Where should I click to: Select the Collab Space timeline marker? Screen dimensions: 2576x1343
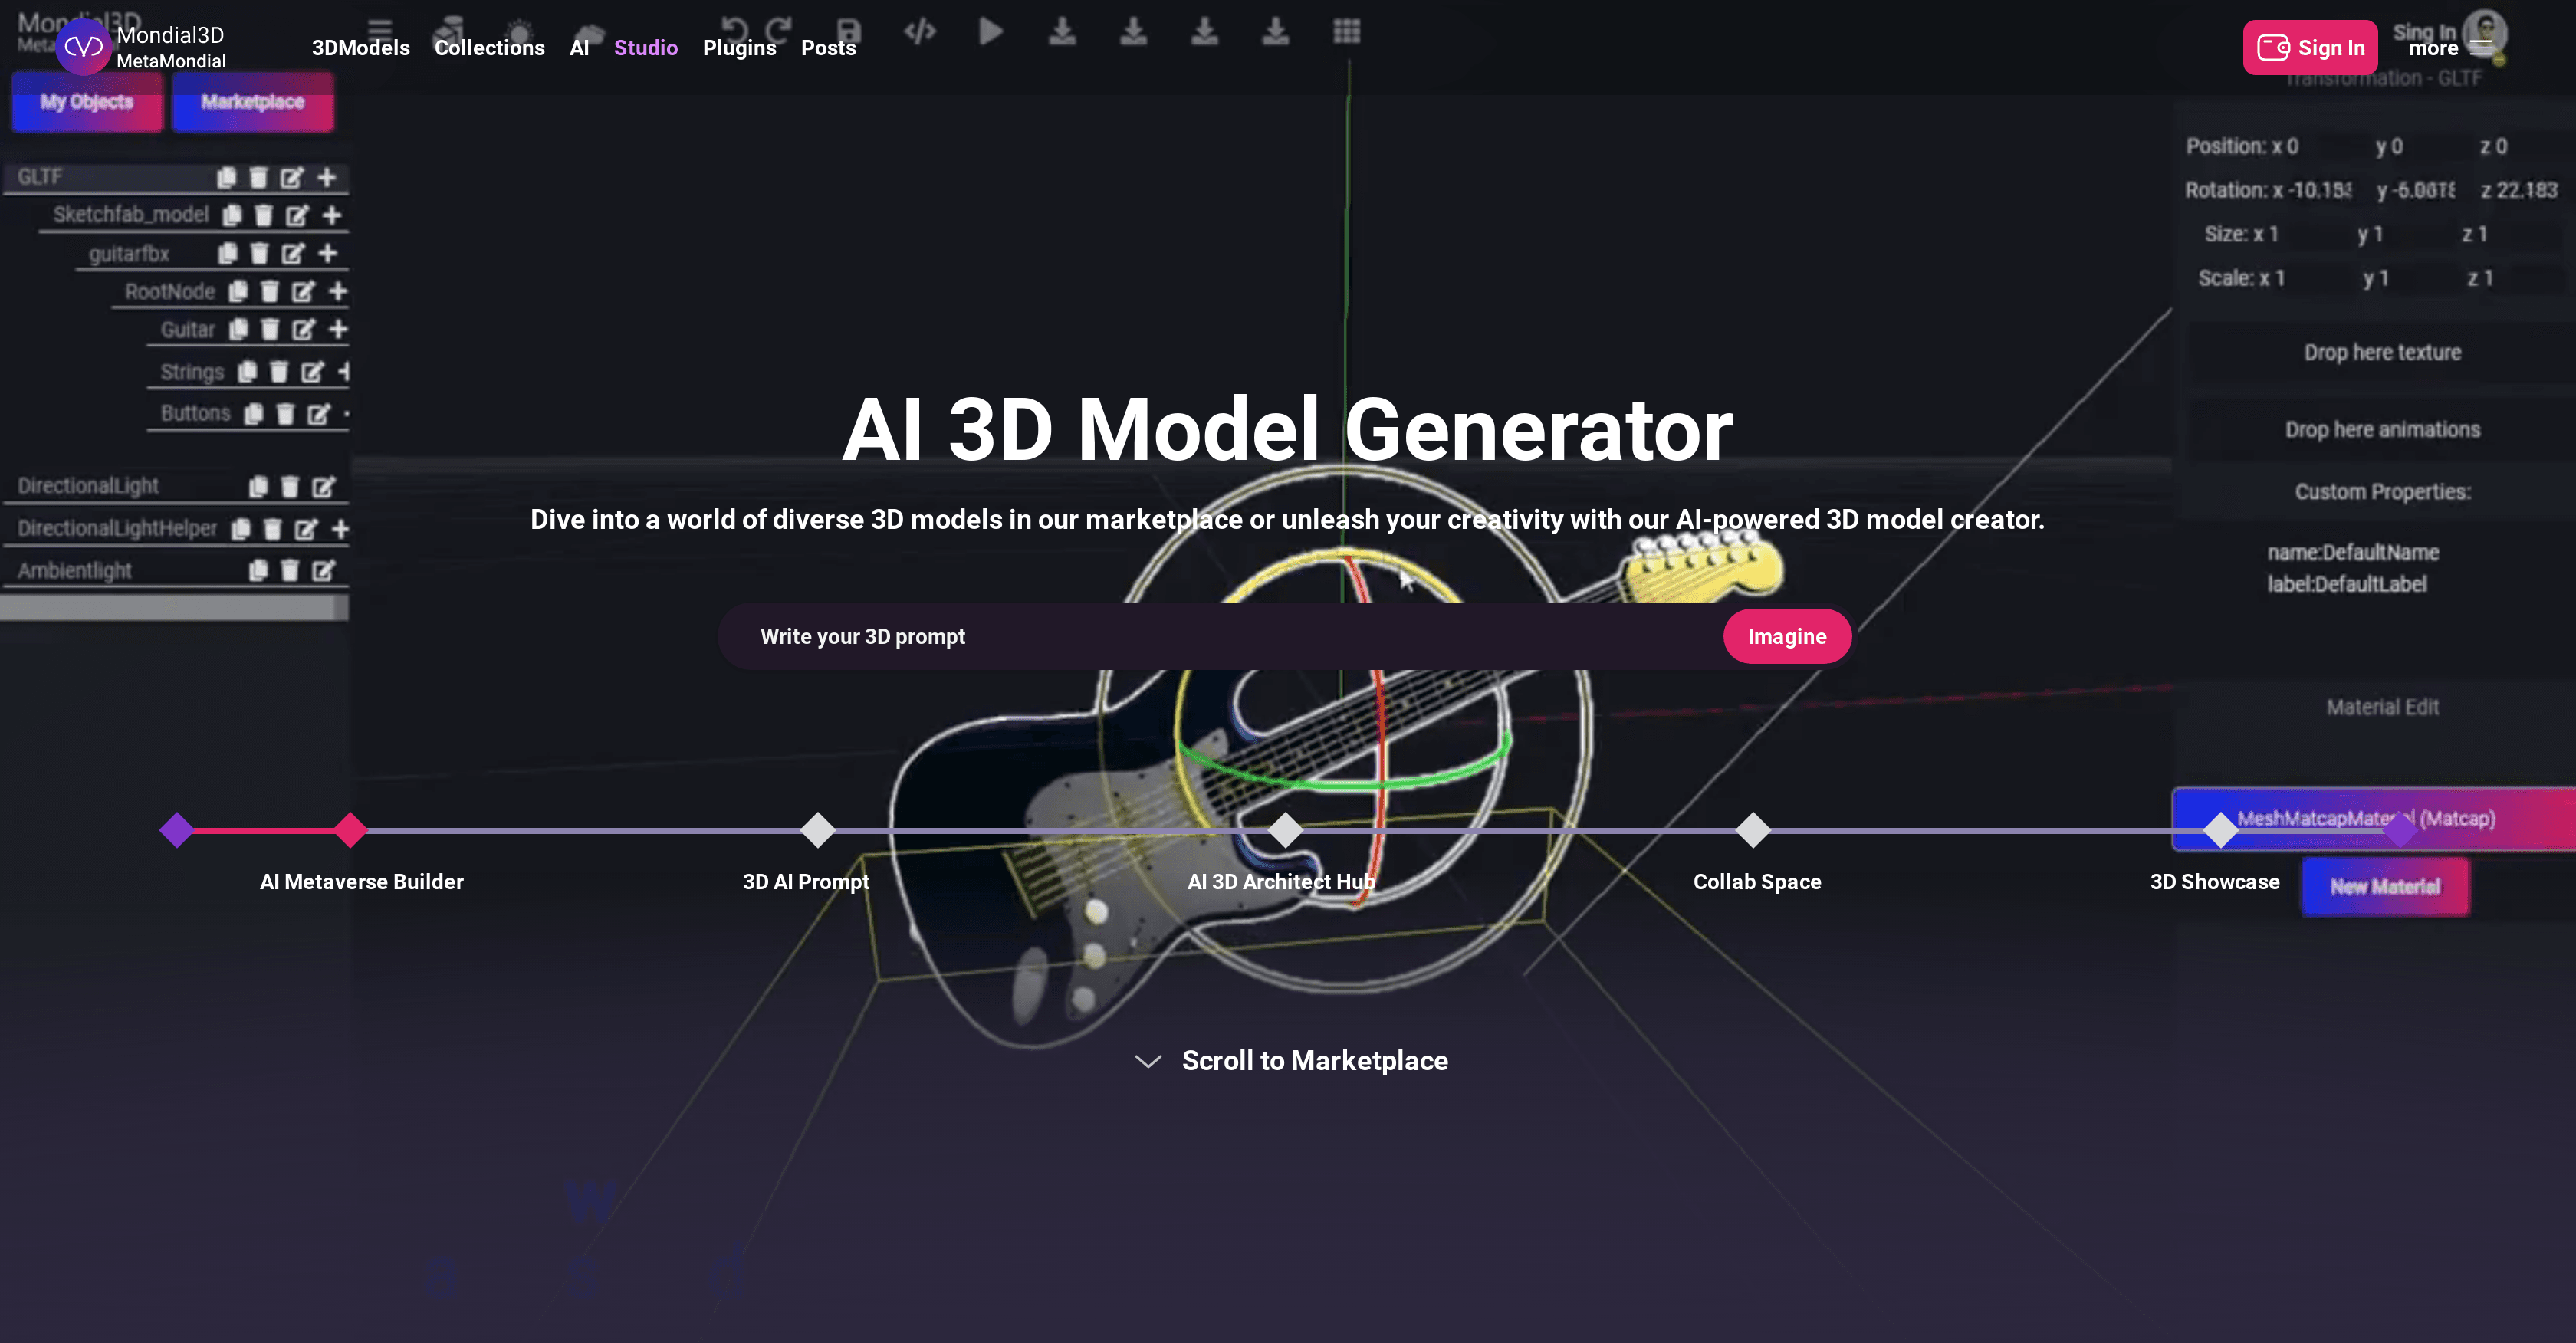pos(1755,830)
